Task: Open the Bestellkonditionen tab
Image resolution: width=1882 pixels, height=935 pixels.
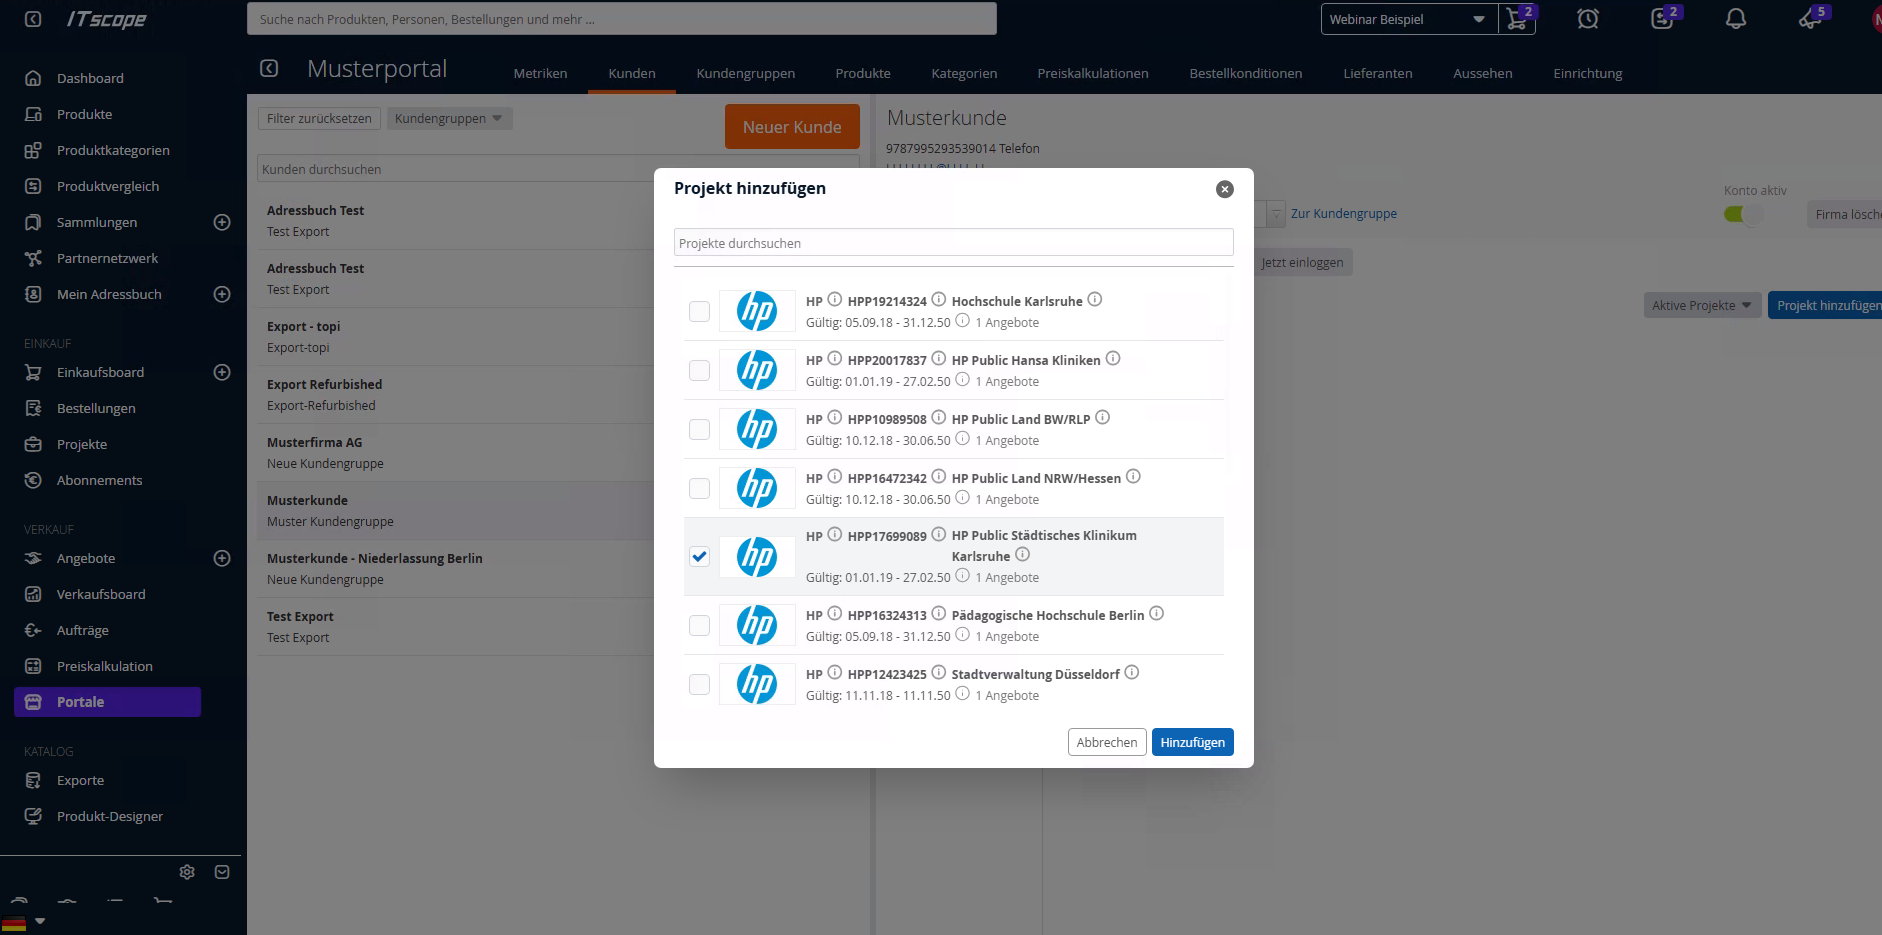Action: (x=1246, y=73)
